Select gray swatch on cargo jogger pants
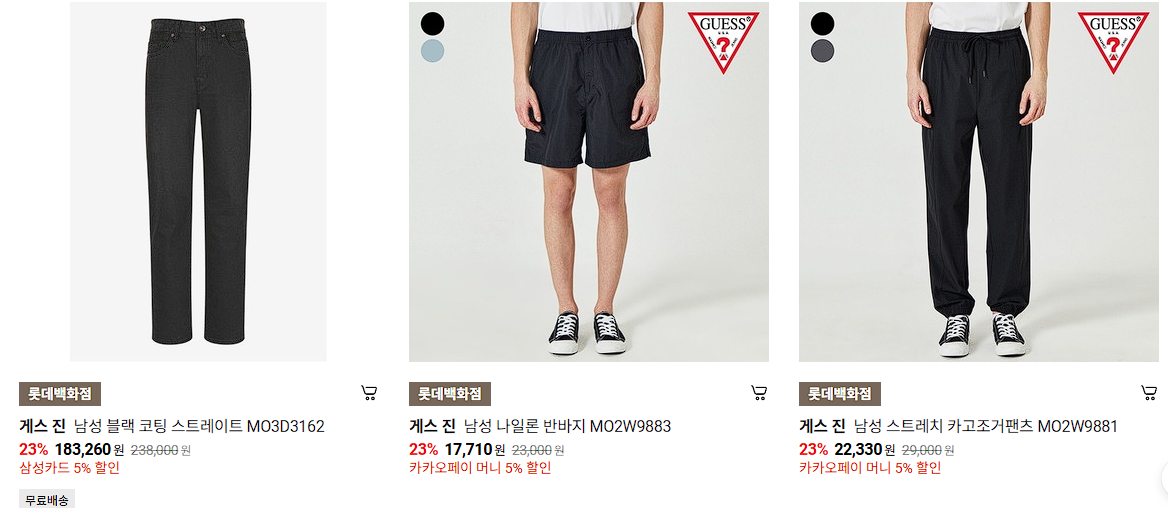This screenshot has height=508, width=1168. point(822,51)
